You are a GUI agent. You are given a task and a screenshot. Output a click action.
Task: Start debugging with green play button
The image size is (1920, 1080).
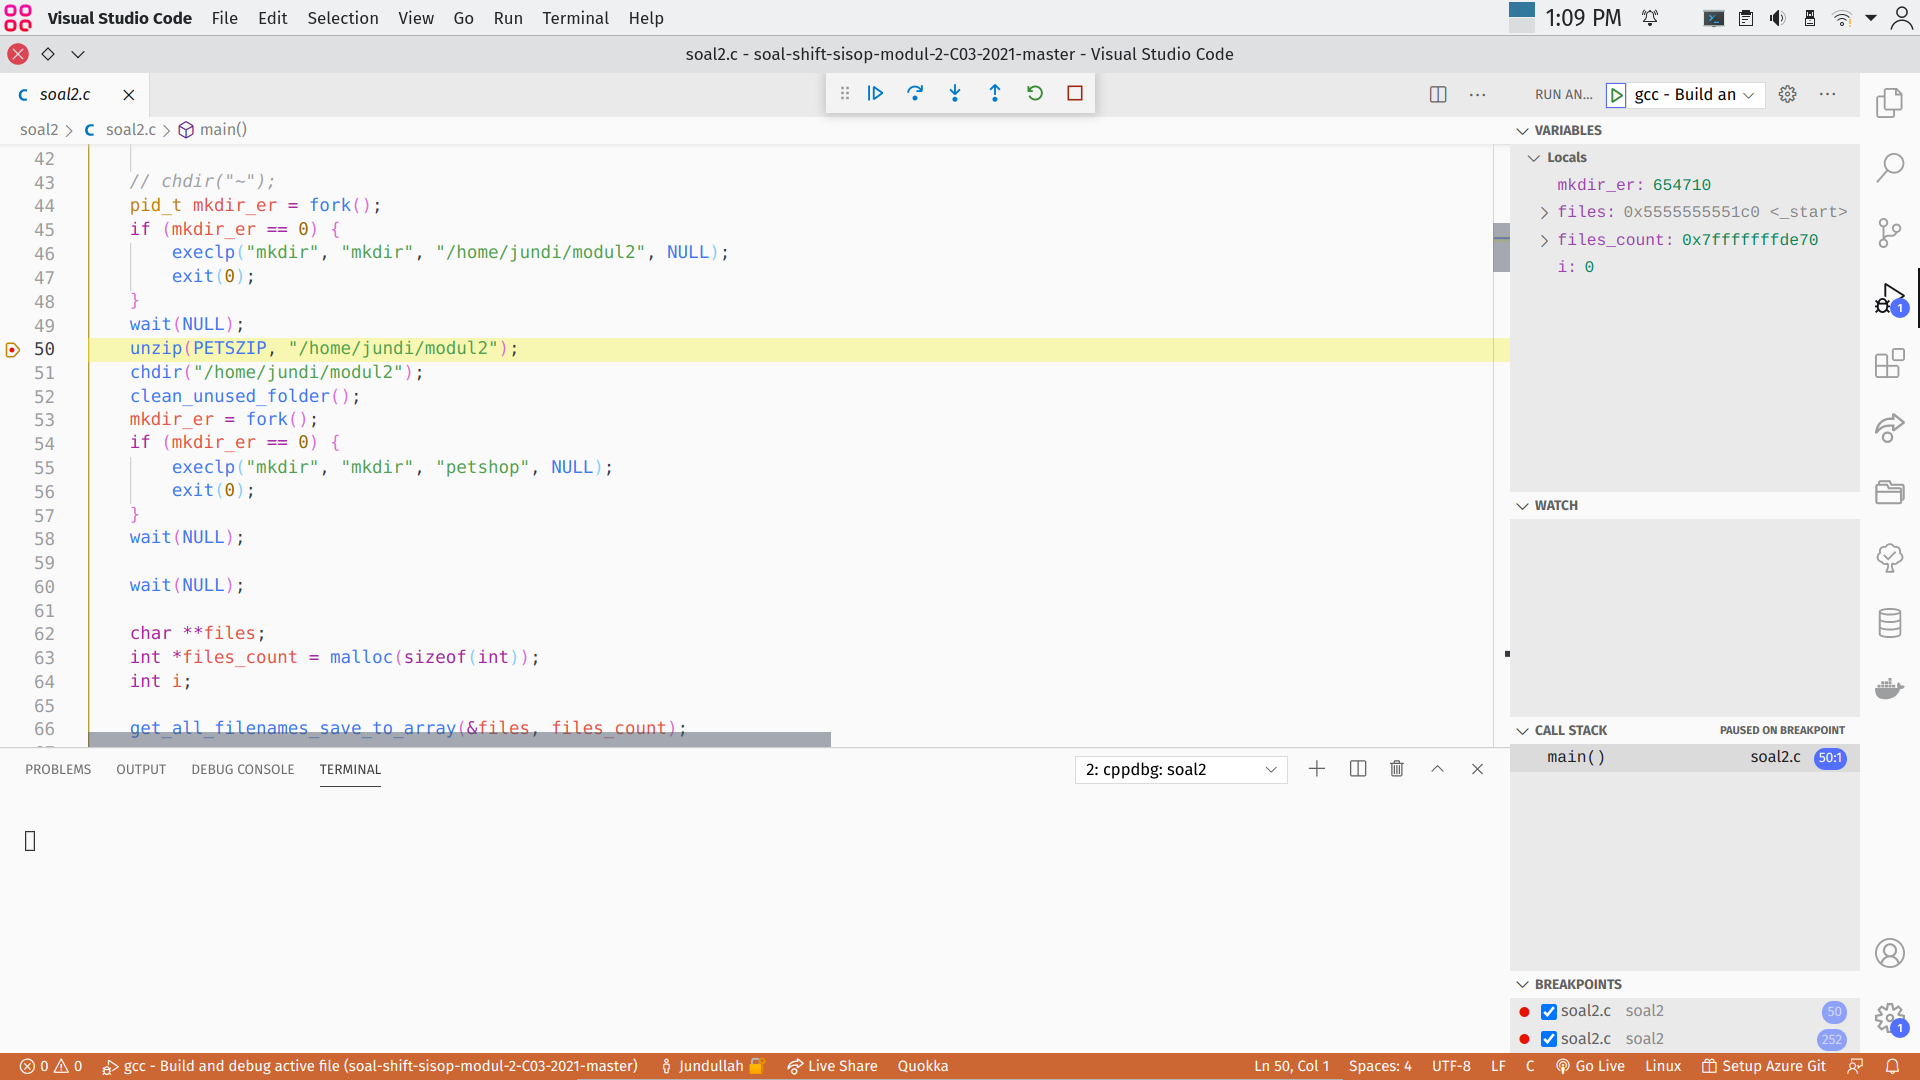click(1616, 95)
